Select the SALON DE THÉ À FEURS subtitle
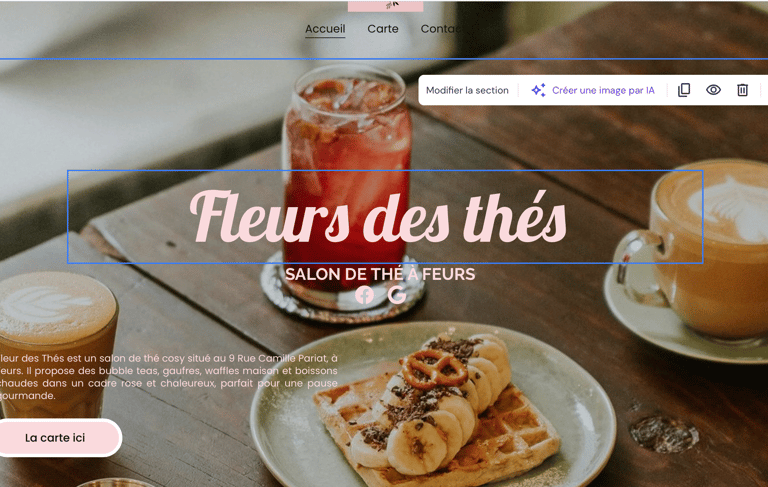 click(380, 274)
